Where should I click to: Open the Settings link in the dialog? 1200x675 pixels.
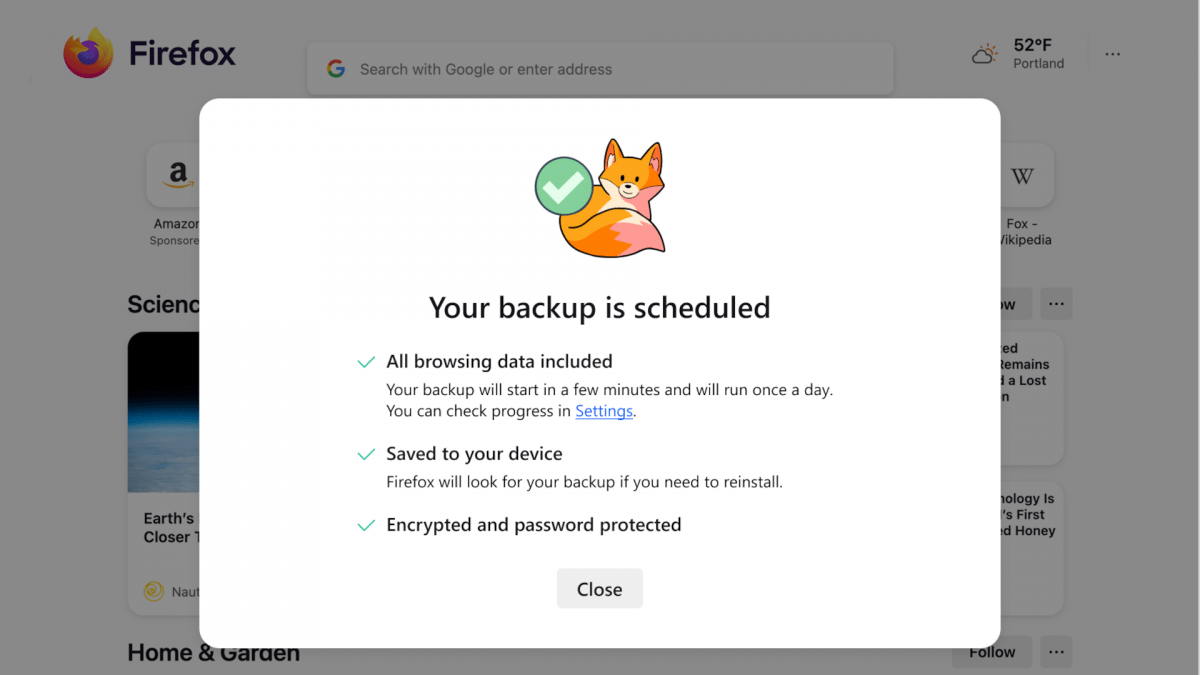(604, 411)
